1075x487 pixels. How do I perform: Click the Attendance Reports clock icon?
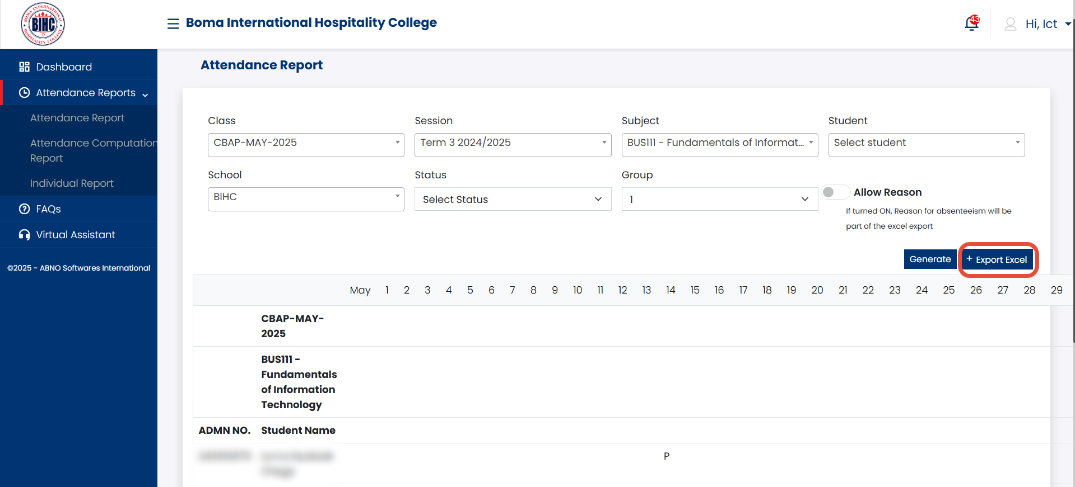[25, 93]
